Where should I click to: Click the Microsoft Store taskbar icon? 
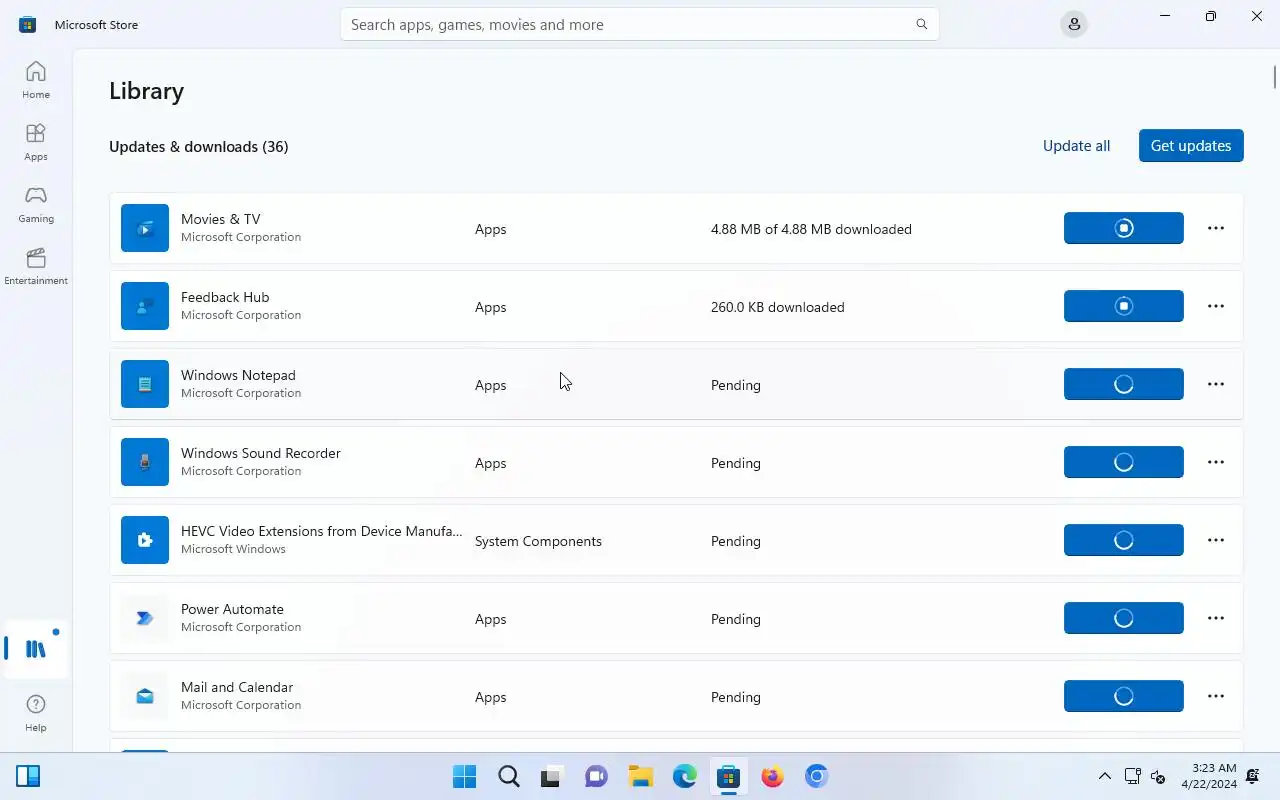729,776
